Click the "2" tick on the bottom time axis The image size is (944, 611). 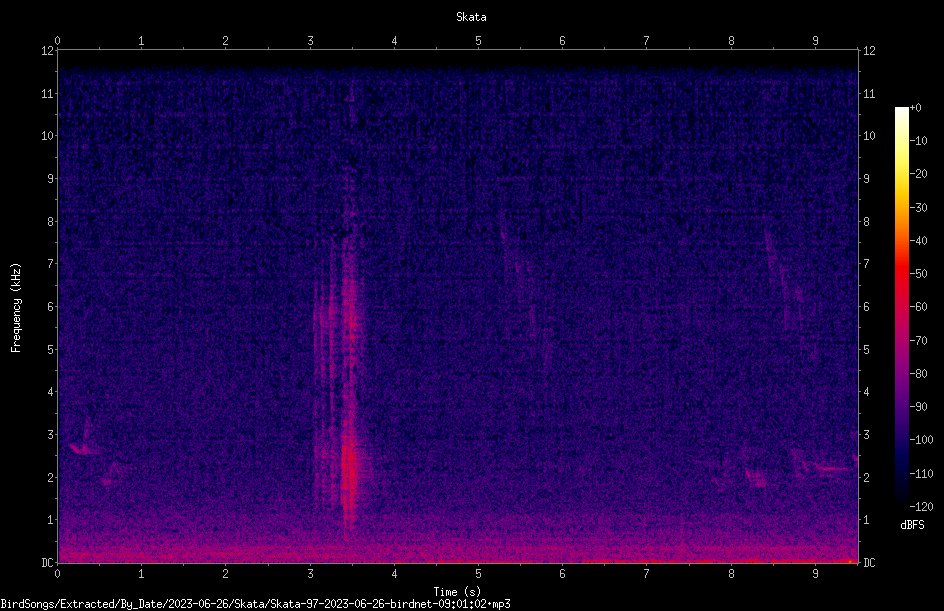pyautogui.click(x=226, y=574)
